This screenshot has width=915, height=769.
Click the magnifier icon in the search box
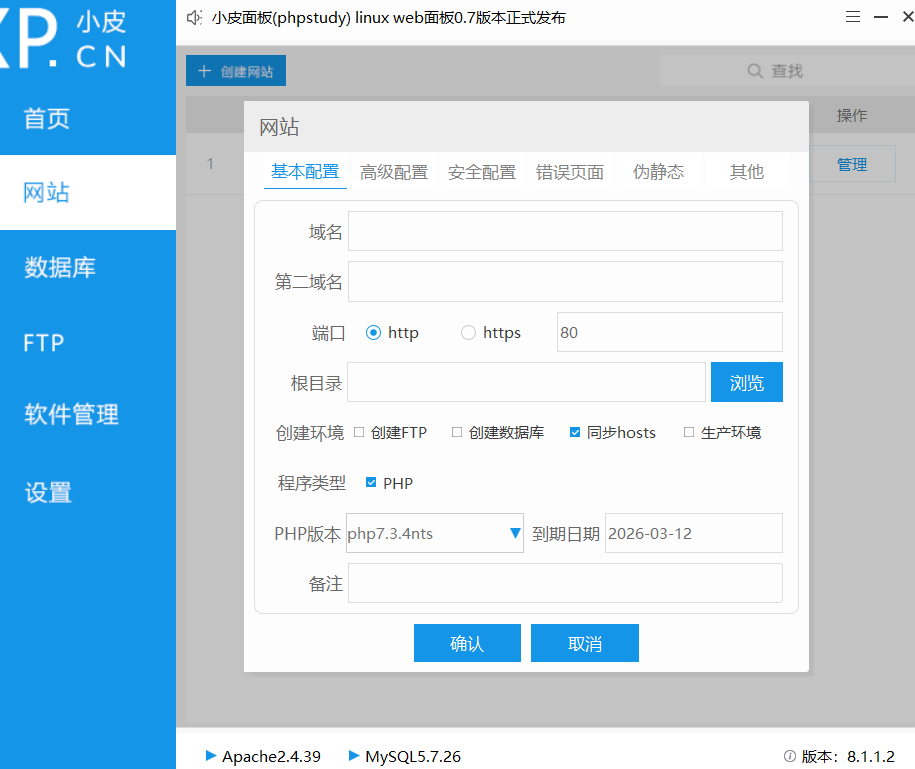(x=754, y=70)
